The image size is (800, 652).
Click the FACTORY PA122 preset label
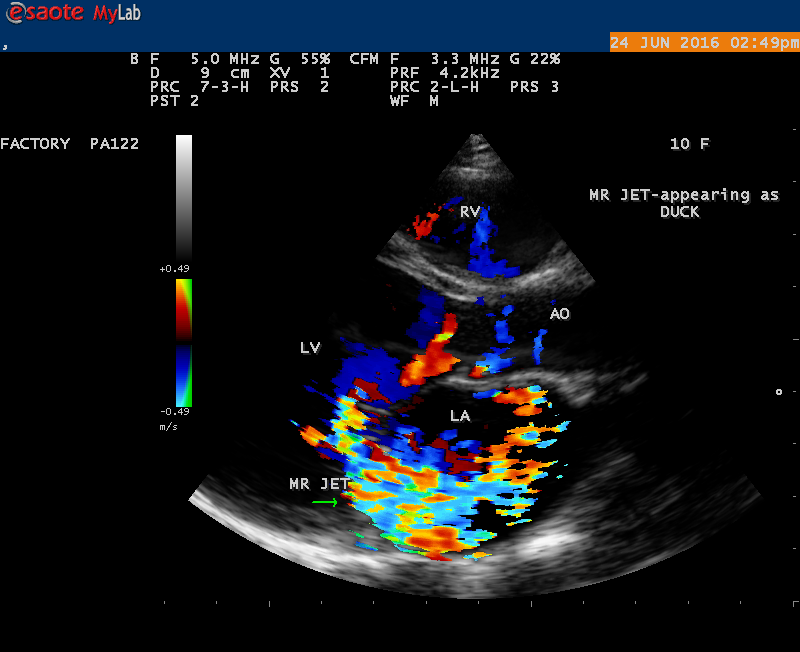(69, 144)
